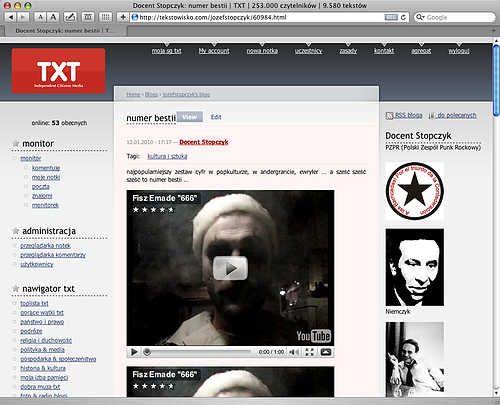Screen dimensions: 500x405
Task: Open Docent Stopczyk author link
Action: [x=204, y=142]
